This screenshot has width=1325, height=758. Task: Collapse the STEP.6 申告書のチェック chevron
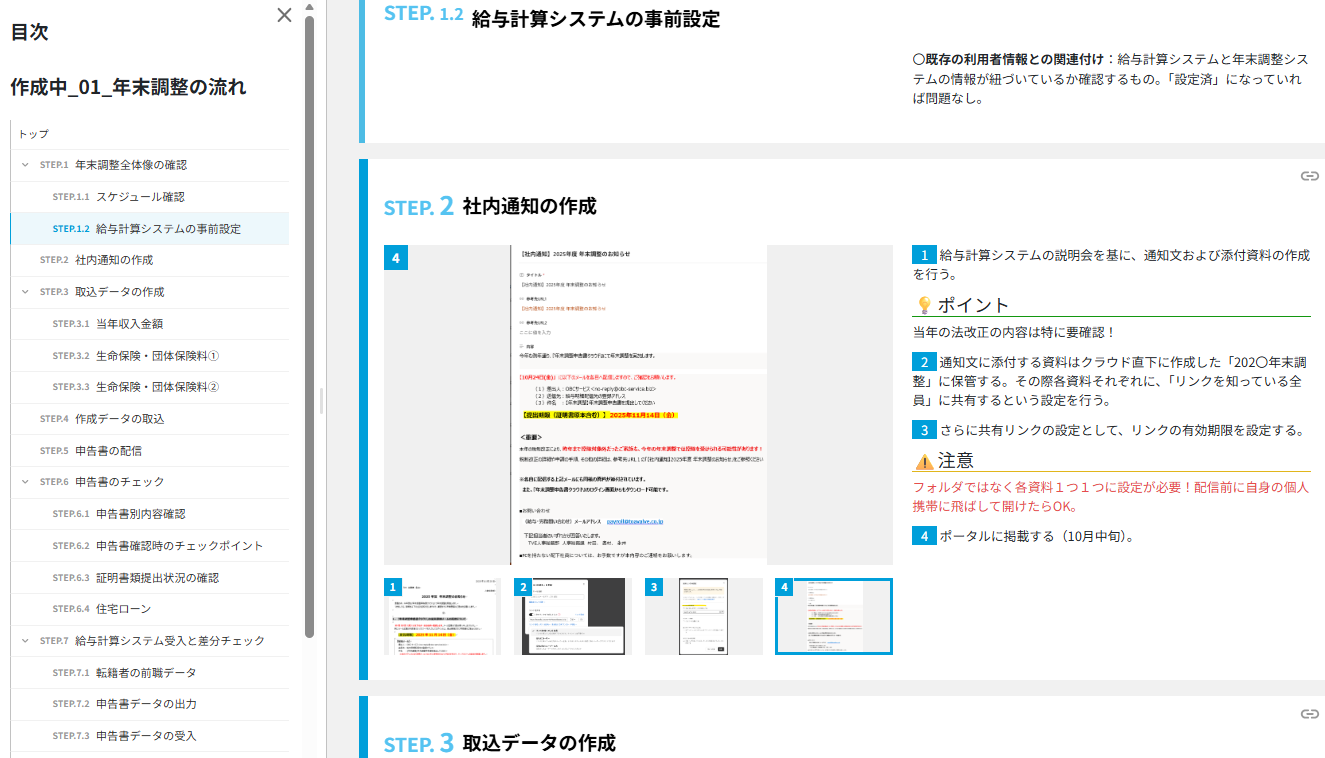coord(26,482)
